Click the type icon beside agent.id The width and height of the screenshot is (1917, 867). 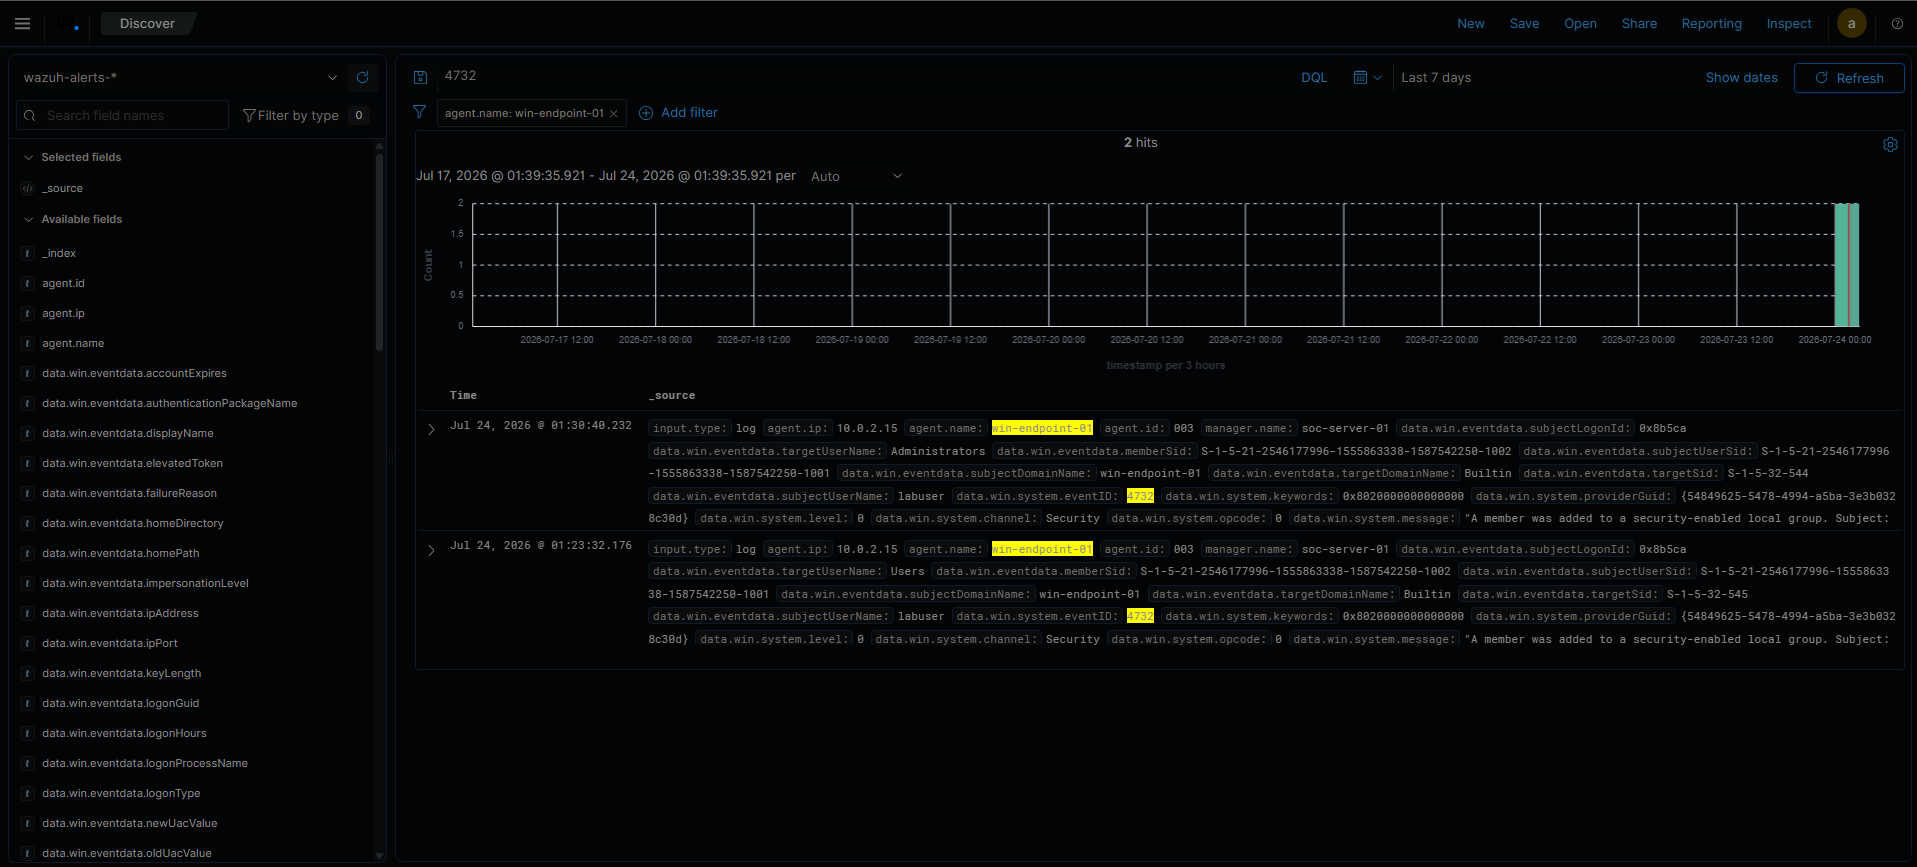click(27, 283)
